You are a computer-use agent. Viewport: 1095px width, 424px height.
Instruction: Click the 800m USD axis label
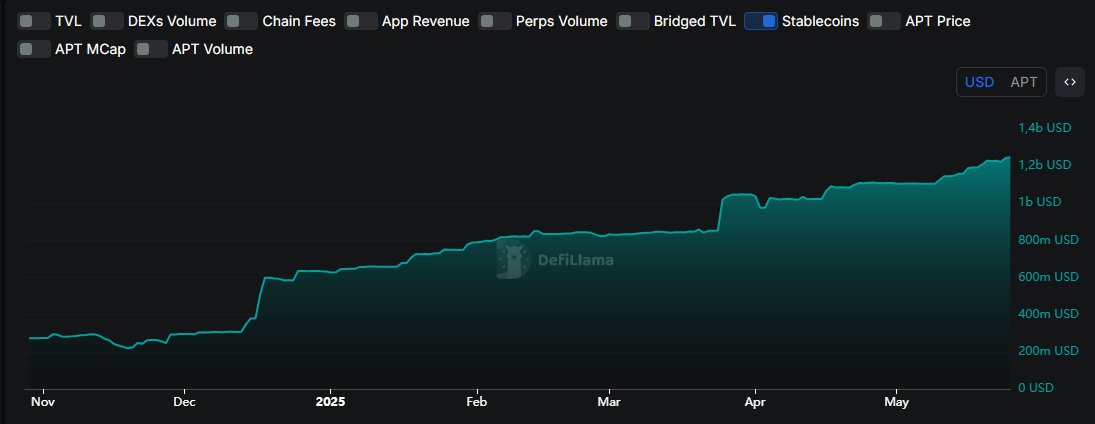1049,240
